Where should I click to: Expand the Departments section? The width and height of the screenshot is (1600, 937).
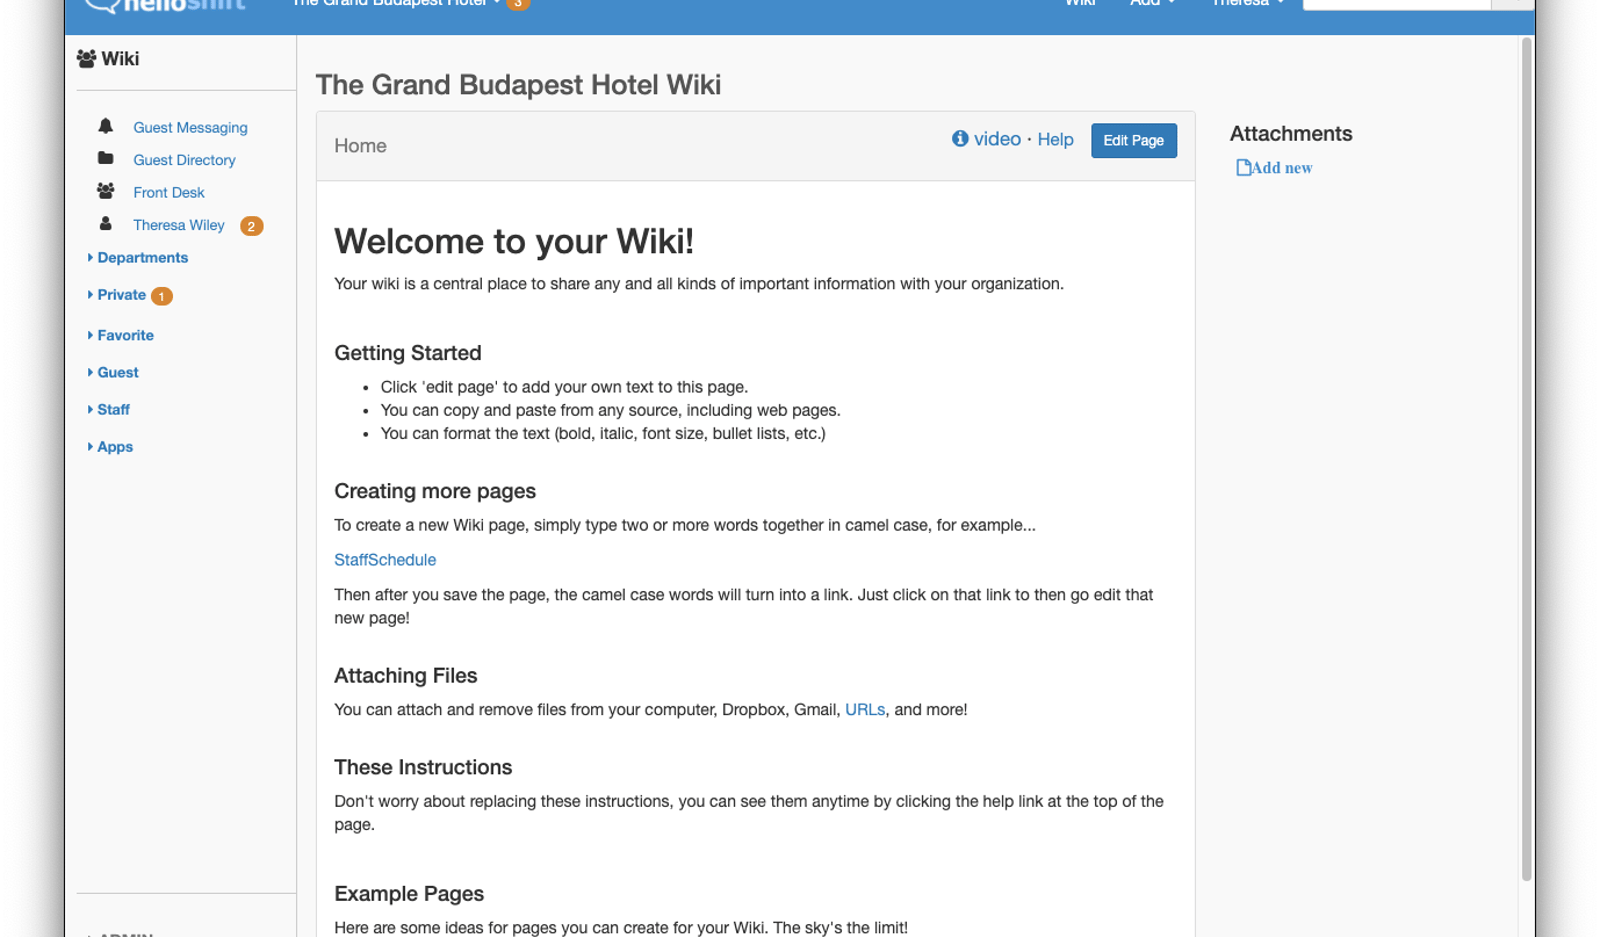coord(138,257)
